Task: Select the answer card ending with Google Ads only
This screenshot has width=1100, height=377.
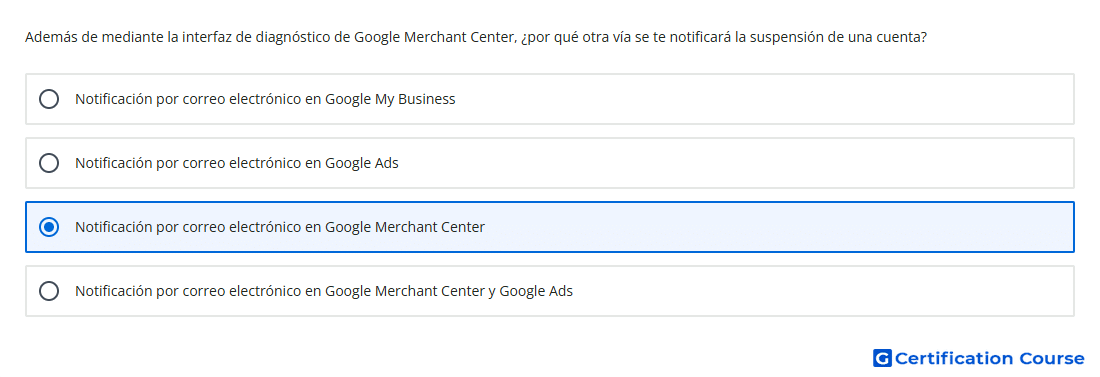Action: click(x=550, y=163)
